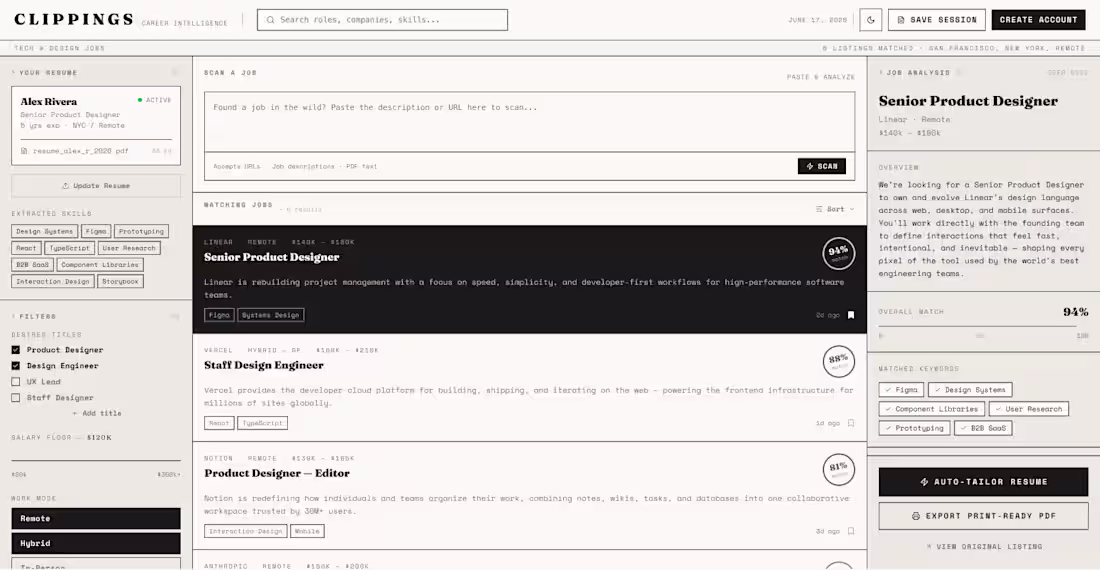The width and height of the screenshot is (1100, 570).
Task: Toggle the User Research matched keyword
Action: tap(1029, 409)
